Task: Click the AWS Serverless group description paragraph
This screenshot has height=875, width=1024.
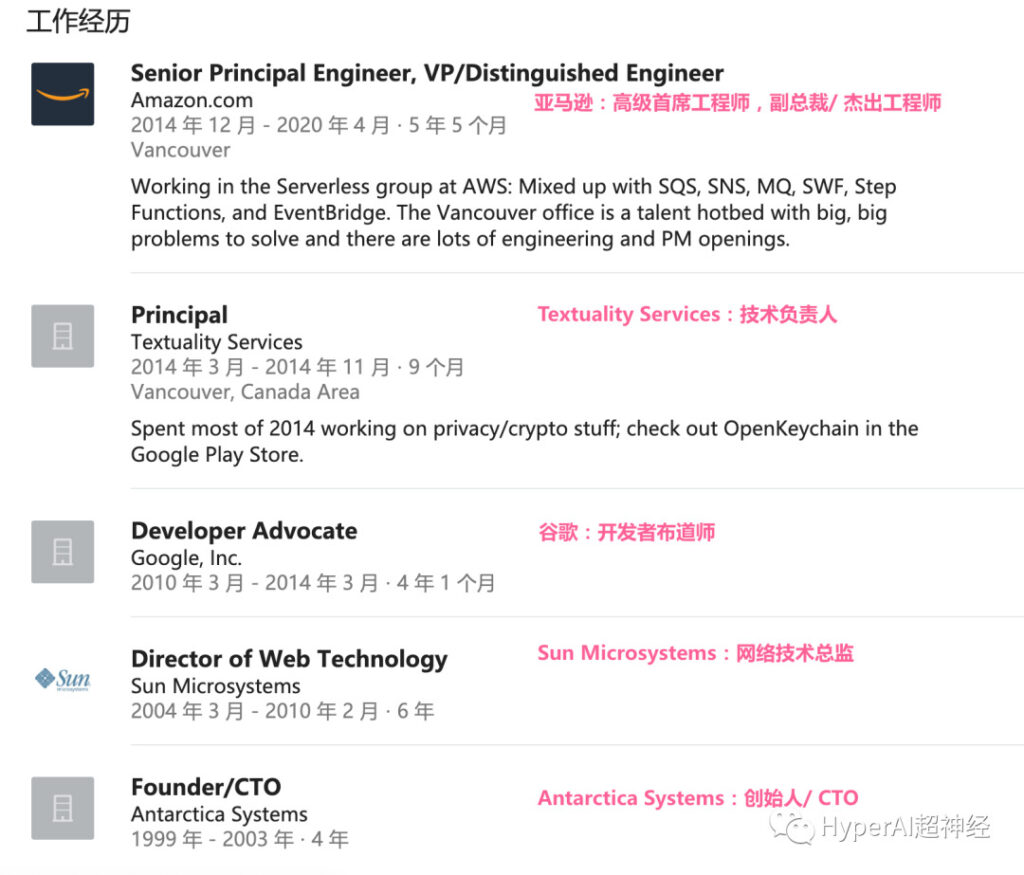Action: click(x=513, y=213)
